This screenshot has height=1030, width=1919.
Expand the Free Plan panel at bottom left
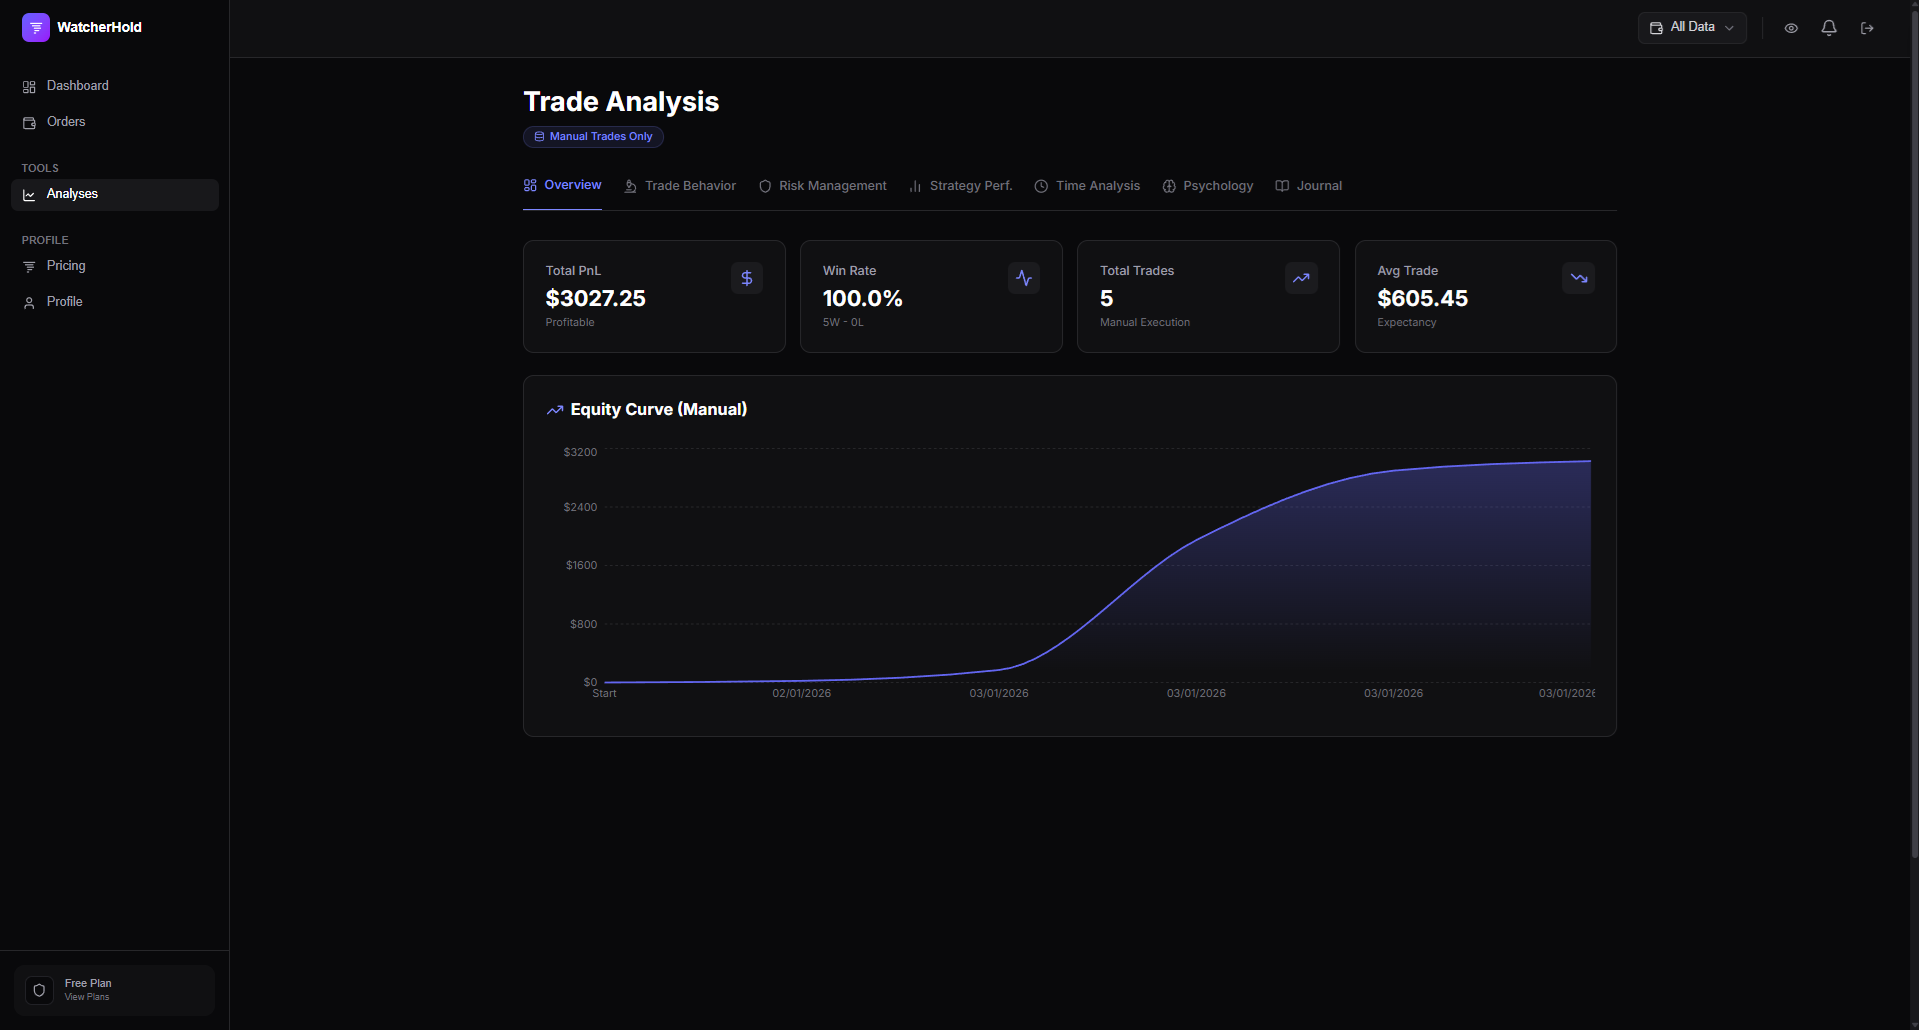click(114, 990)
